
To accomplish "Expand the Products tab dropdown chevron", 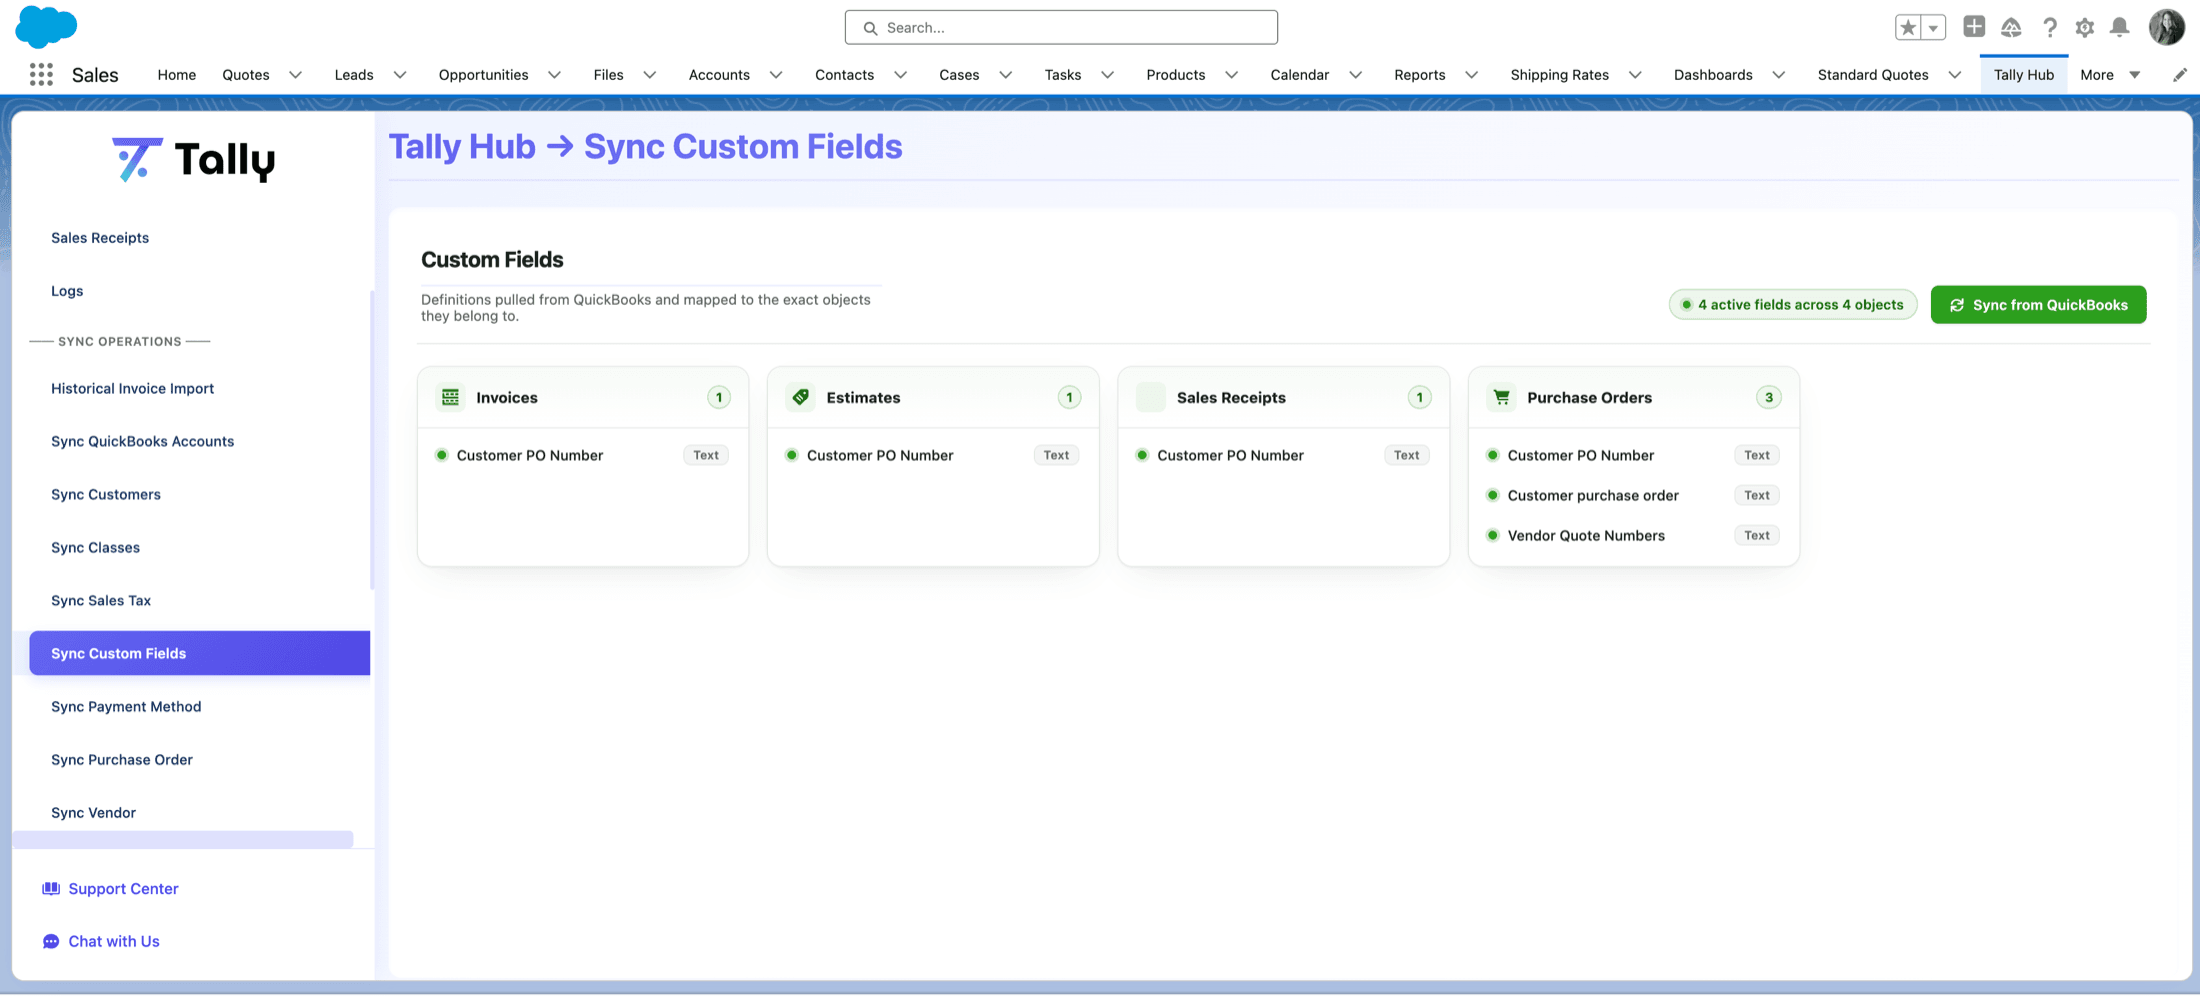I will [1232, 75].
